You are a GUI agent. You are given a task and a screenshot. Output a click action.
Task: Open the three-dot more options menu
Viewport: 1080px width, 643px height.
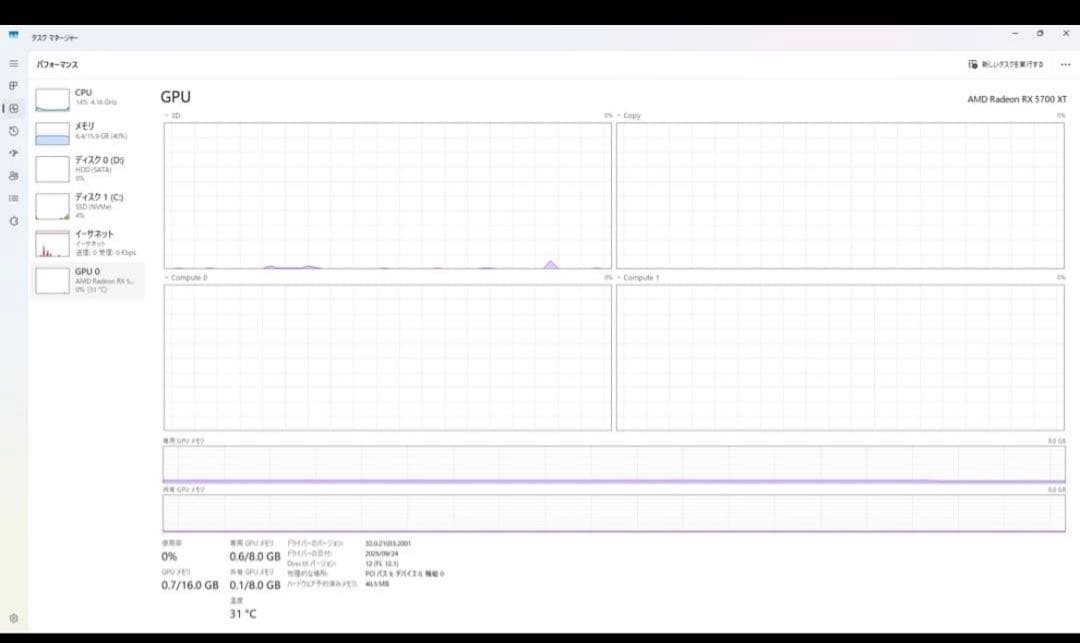[x=1066, y=64]
